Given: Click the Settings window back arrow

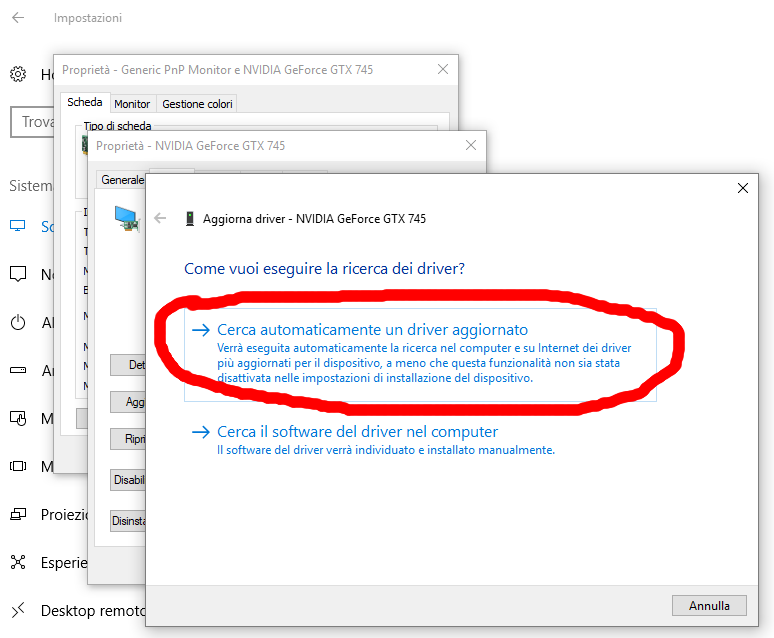Looking at the screenshot, I should pyautogui.click(x=18, y=18).
